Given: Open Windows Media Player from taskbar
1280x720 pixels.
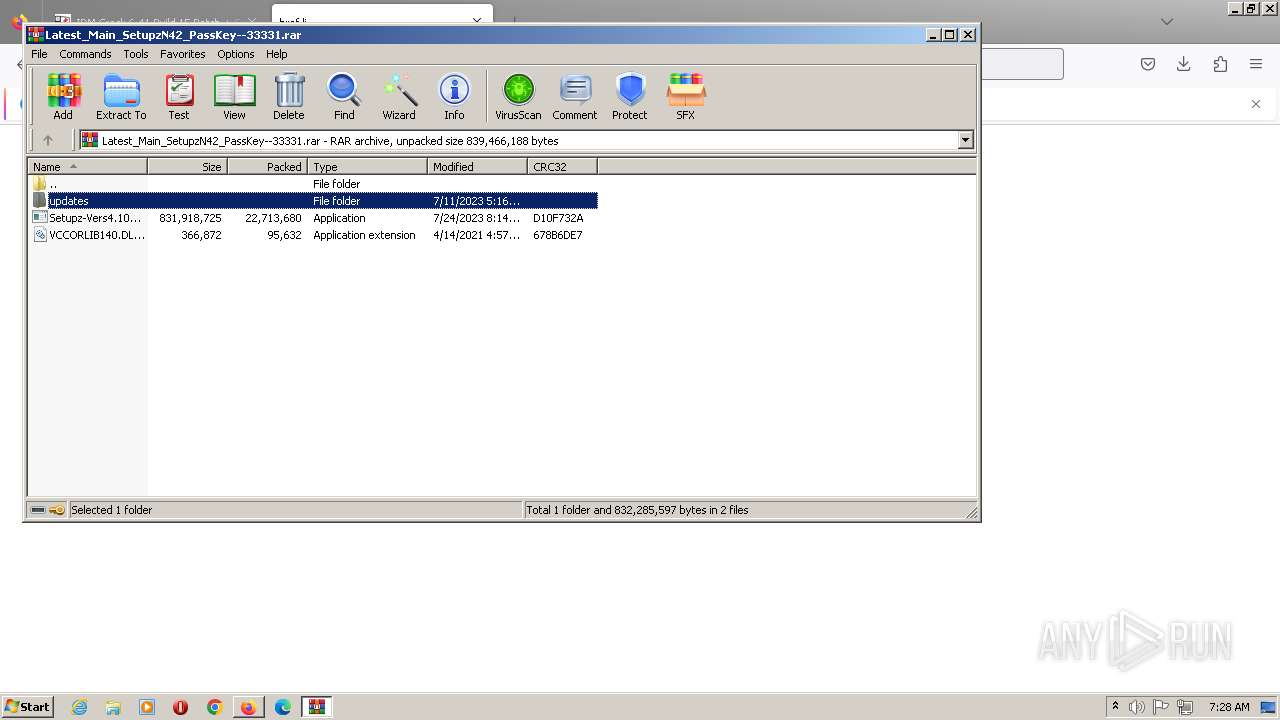Looking at the screenshot, I should tap(147, 707).
